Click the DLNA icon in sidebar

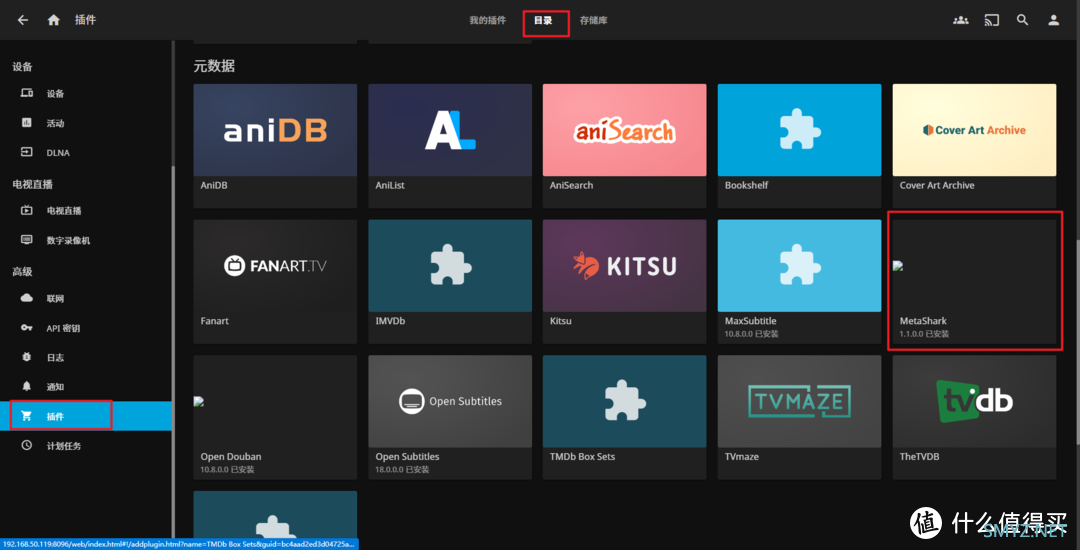27,152
